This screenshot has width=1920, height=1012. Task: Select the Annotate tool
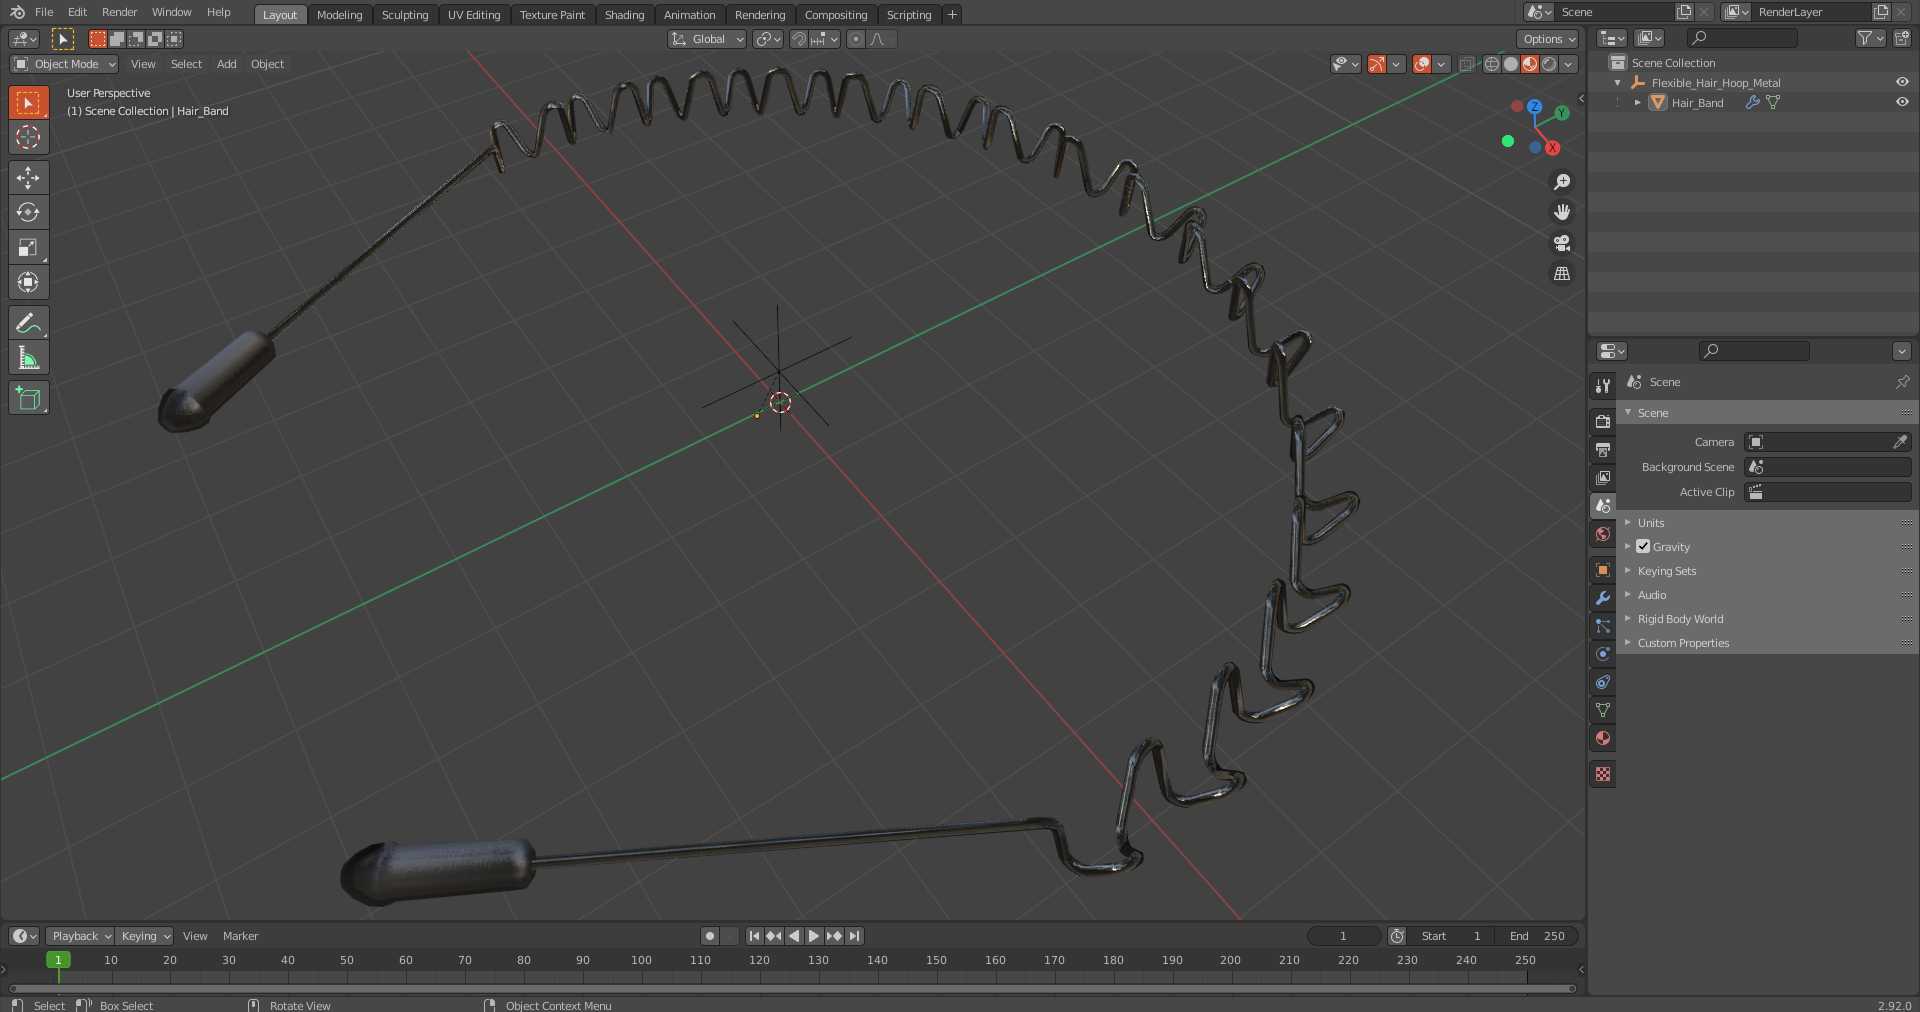tap(28, 323)
